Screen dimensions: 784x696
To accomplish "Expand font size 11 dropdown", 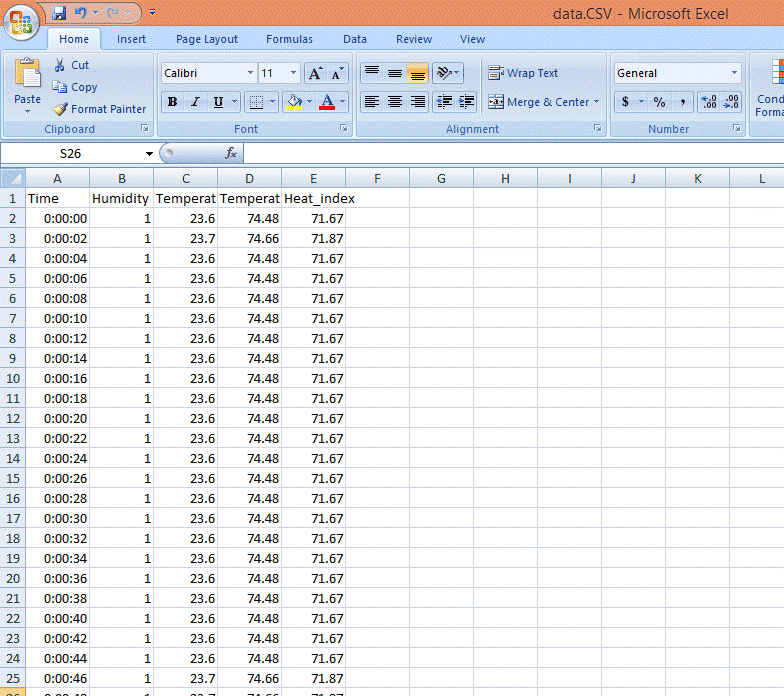I will [x=294, y=73].
